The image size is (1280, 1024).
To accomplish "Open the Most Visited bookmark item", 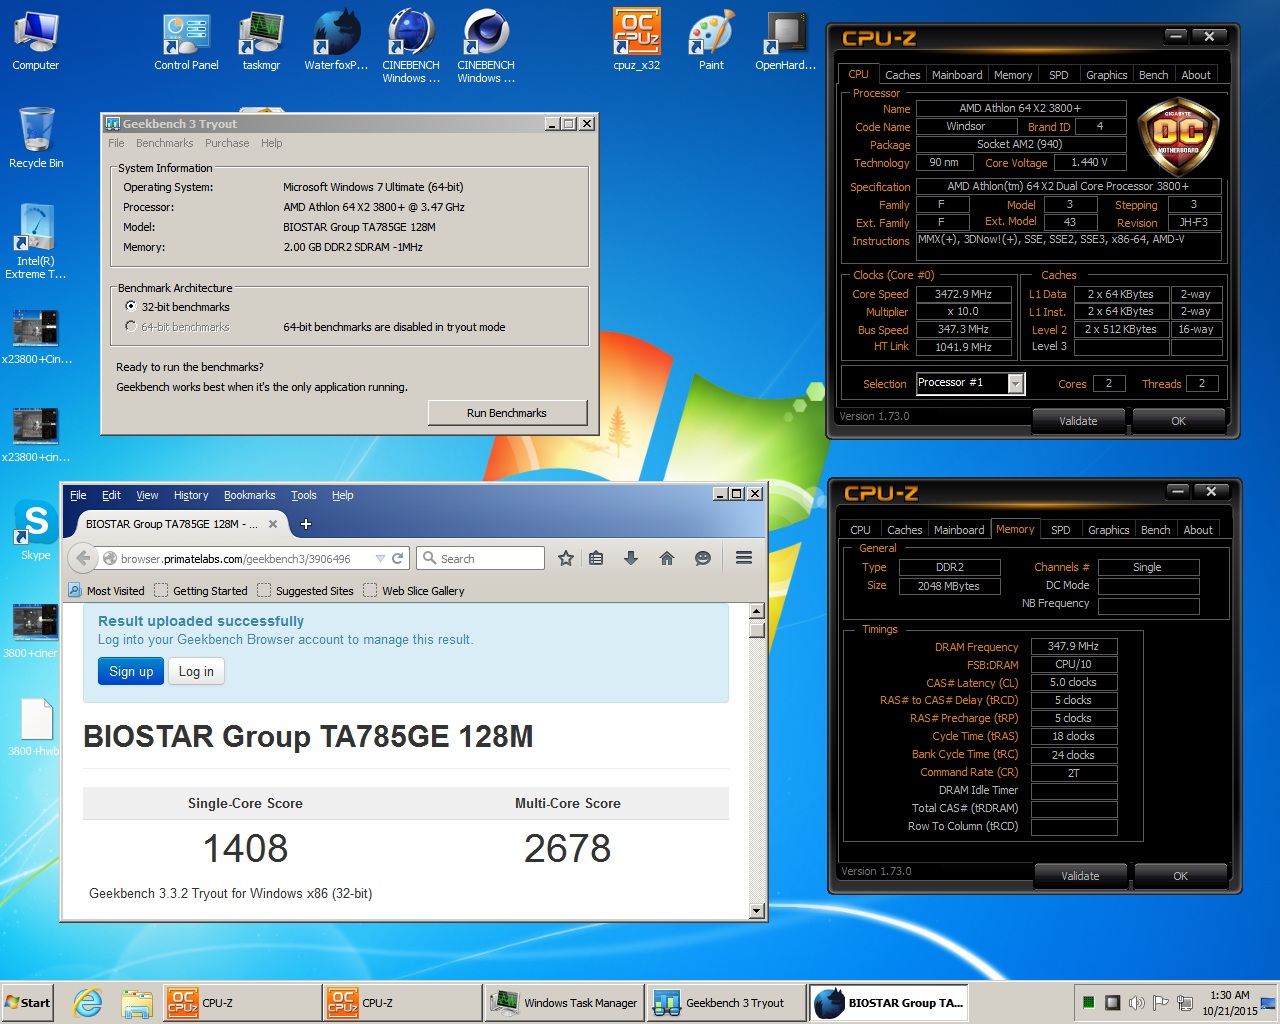I will [x=106, y=591].
